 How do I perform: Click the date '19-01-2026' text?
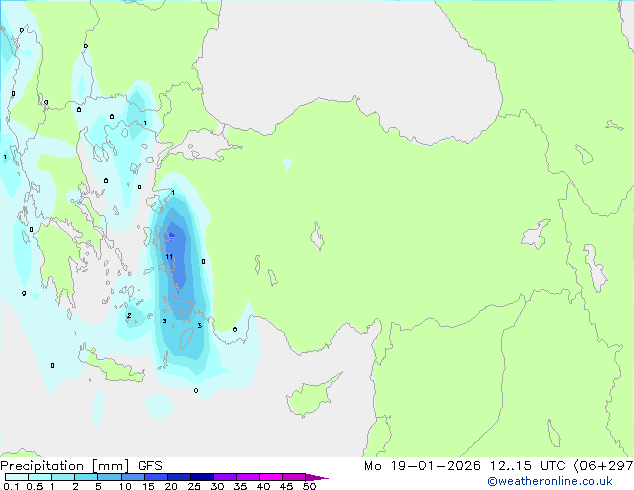click(x=435, y=466)
